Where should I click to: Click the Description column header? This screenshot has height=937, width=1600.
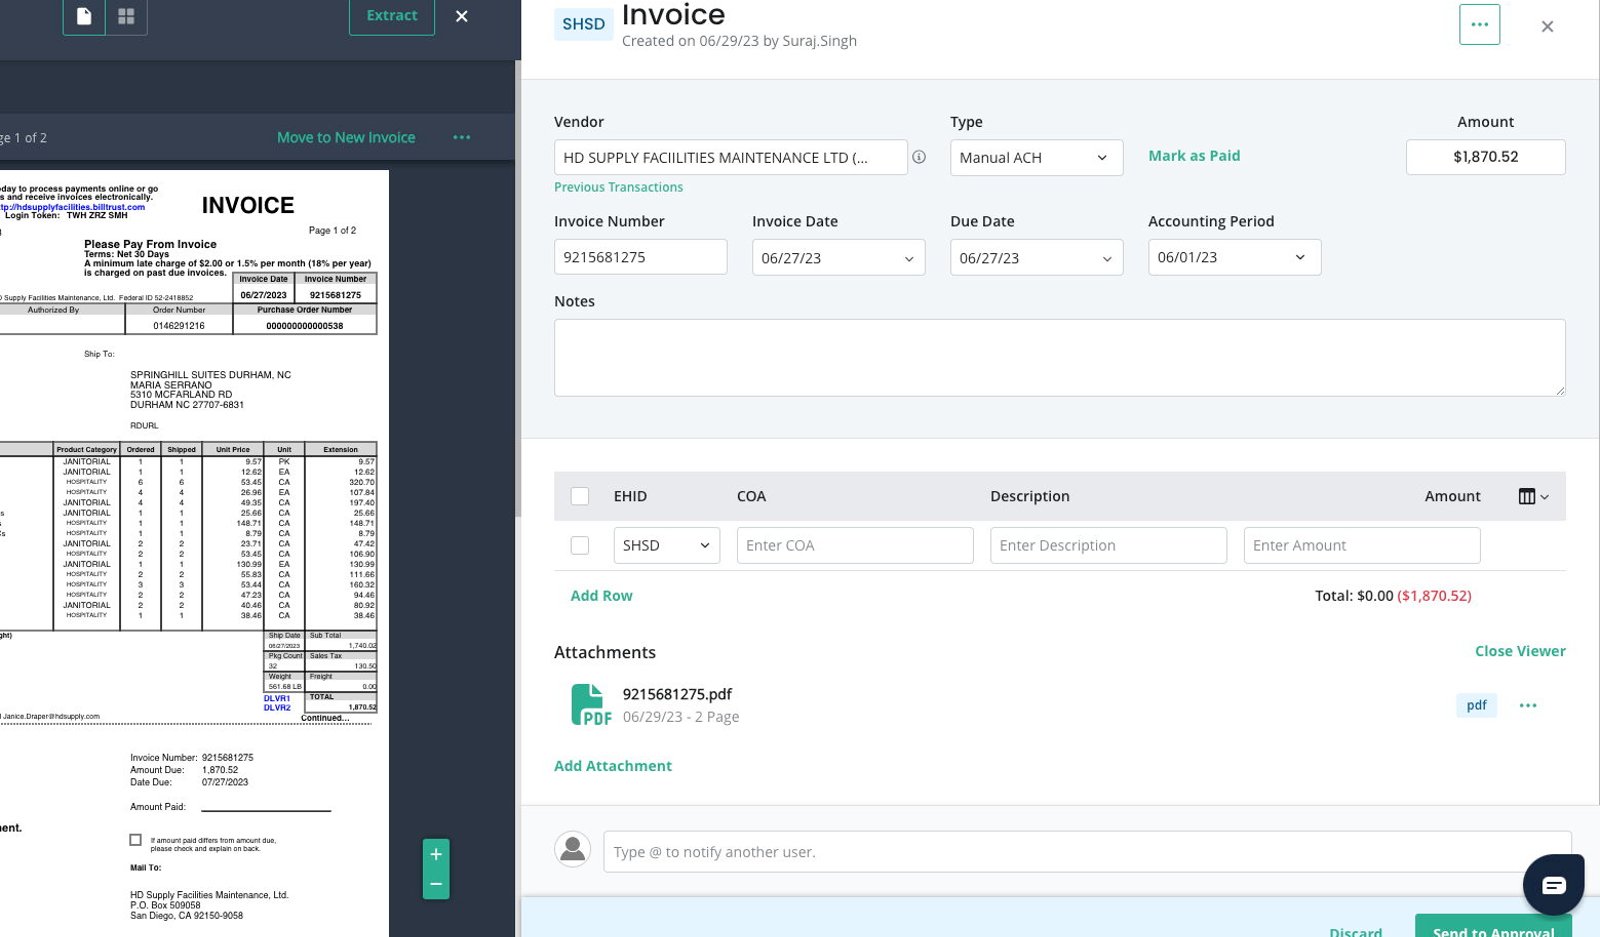tap(1029, 496)
